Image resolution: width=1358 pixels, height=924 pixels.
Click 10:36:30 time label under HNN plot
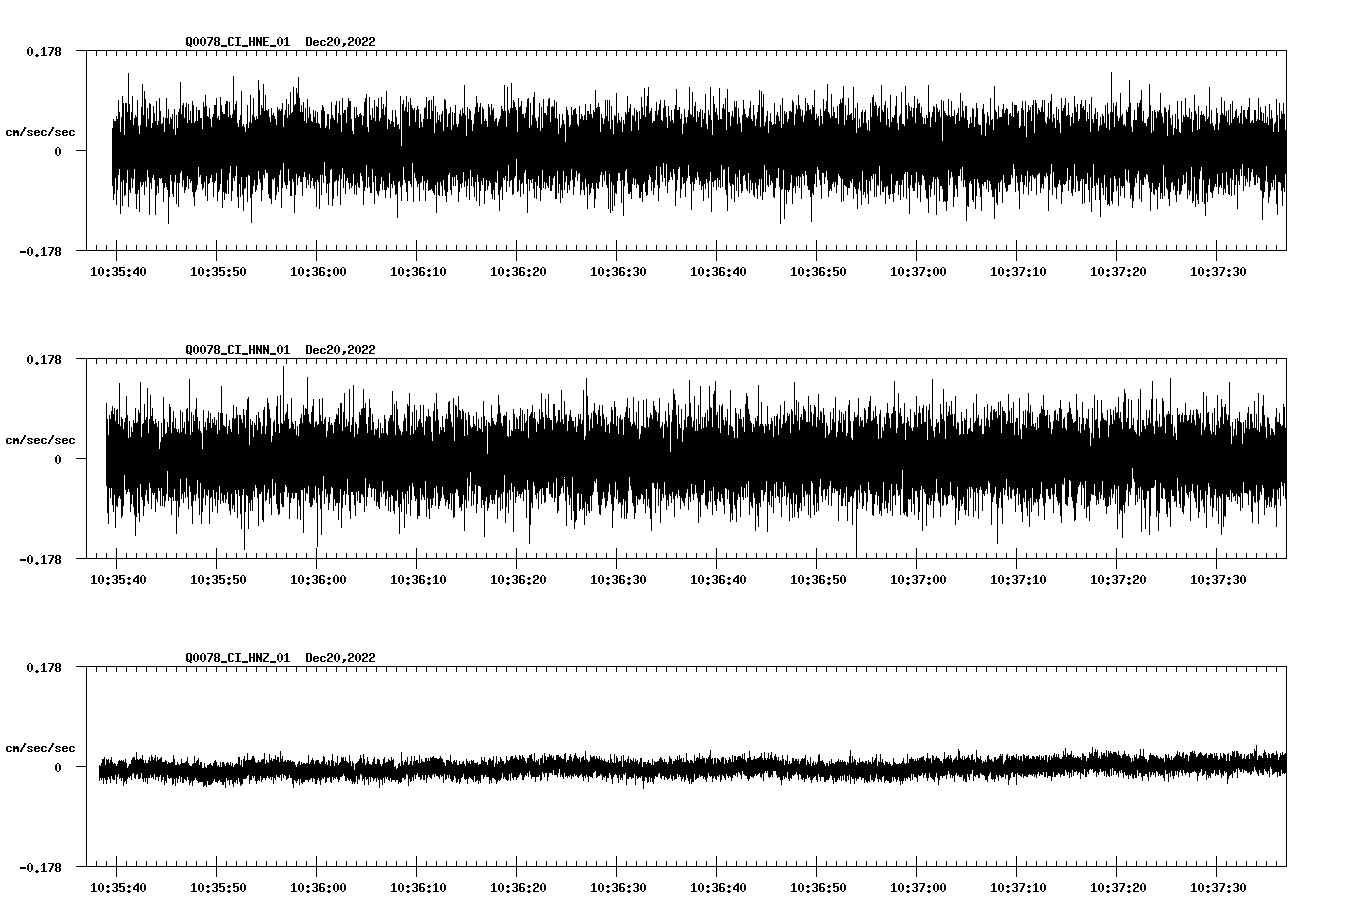(618, 580)
